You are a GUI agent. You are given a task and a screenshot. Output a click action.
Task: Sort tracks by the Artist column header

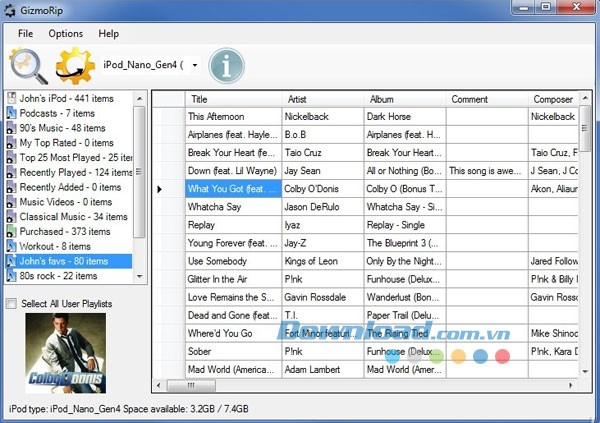297,99
